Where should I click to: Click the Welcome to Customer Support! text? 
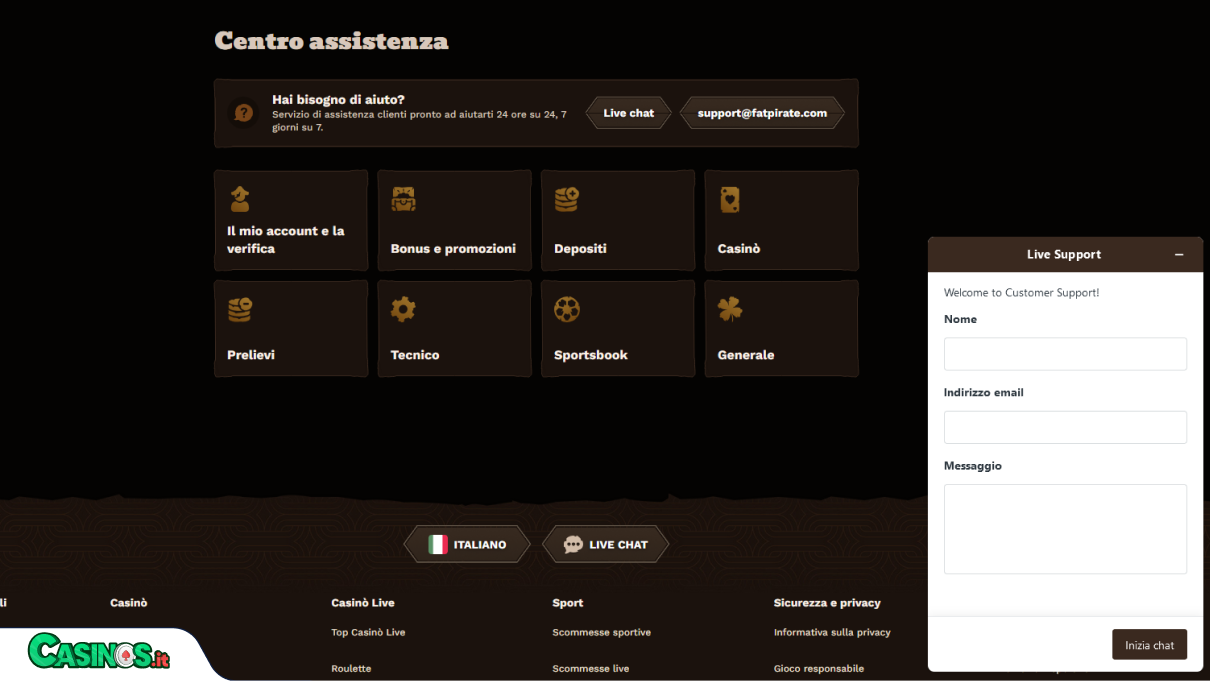point(1021,293)
